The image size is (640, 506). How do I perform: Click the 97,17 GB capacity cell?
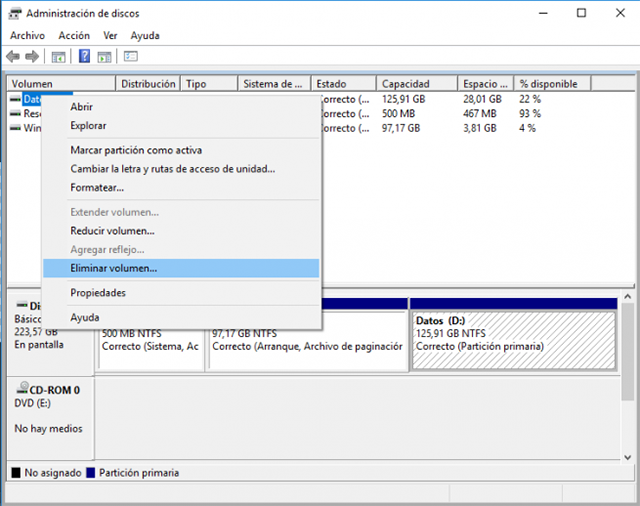pos(401,128)
